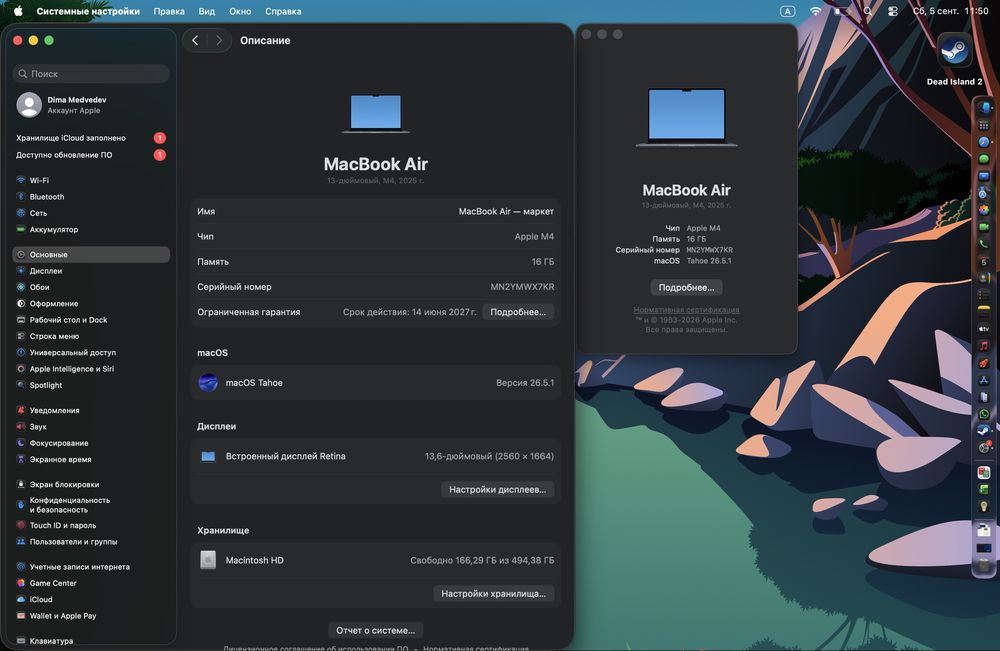Open Photos from the Dock
The image size is (1000, 651).
[983, 210]
